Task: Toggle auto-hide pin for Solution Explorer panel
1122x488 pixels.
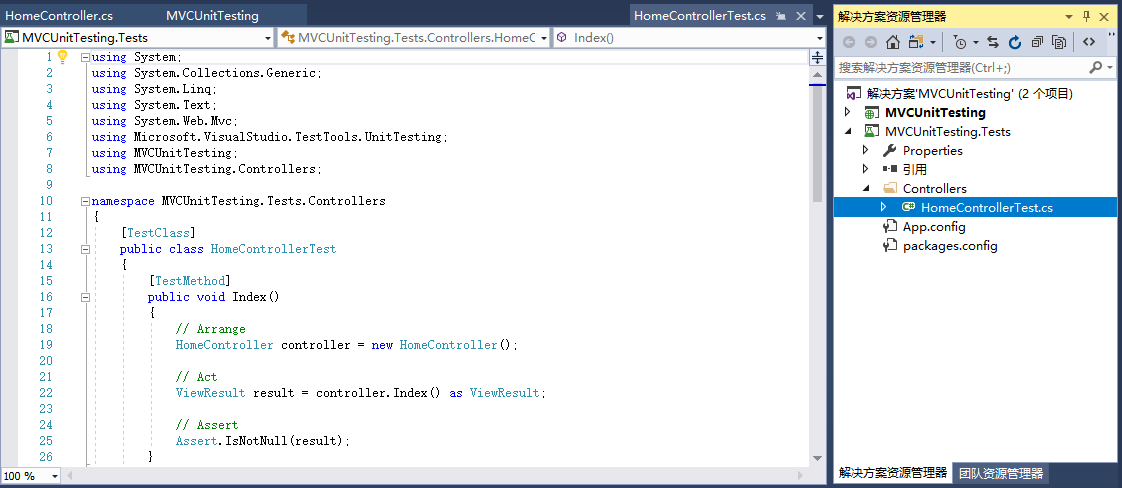Action: (x=1086, y=16)
